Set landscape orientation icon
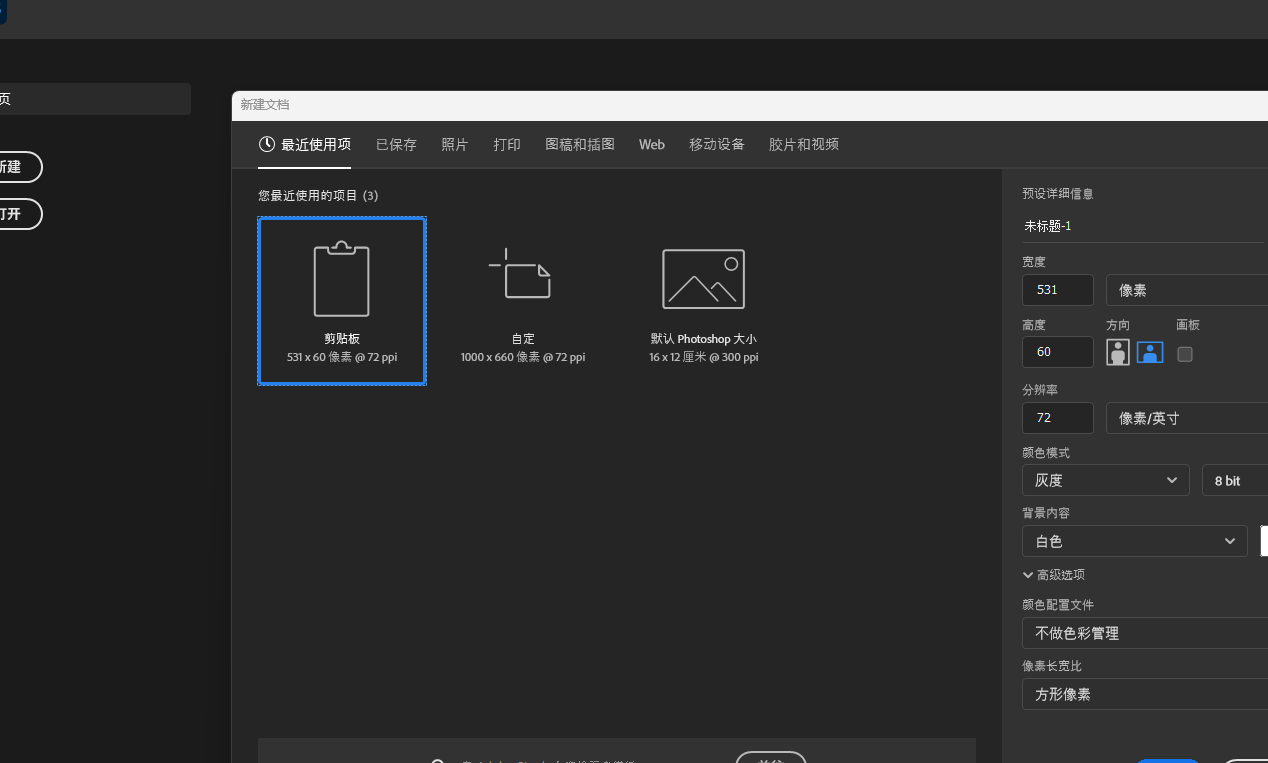This screenshot has height=763, width=1268. pyautogui.click(x=1150, y=352)
